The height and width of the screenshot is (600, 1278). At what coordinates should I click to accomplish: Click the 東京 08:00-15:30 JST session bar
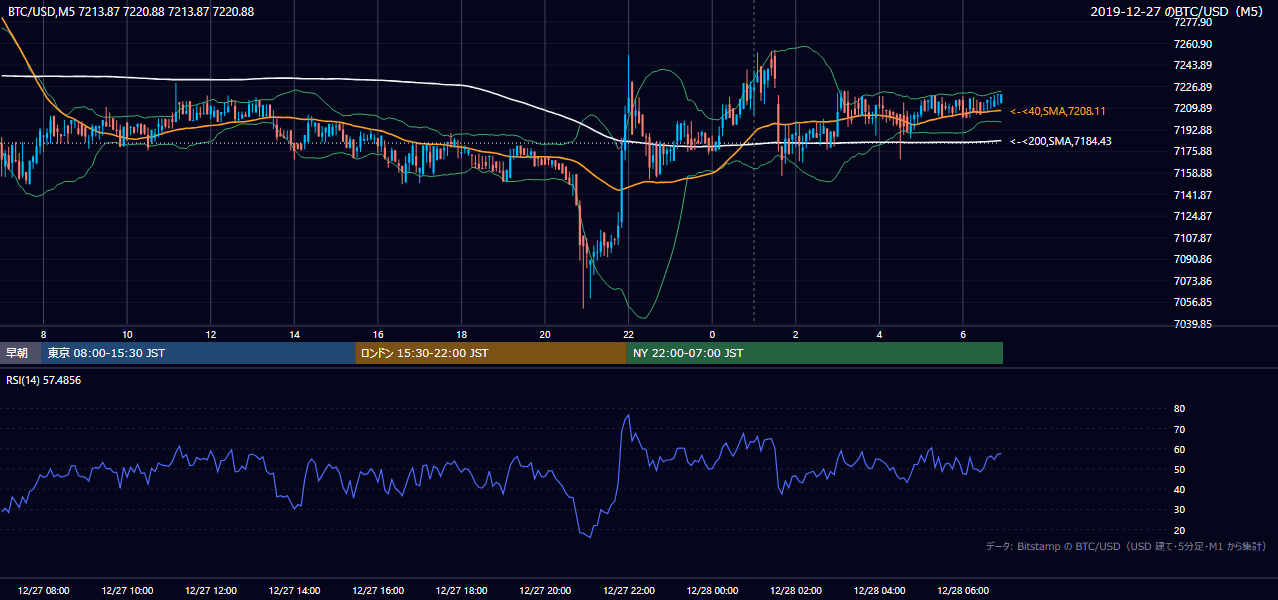coord(198,353)
